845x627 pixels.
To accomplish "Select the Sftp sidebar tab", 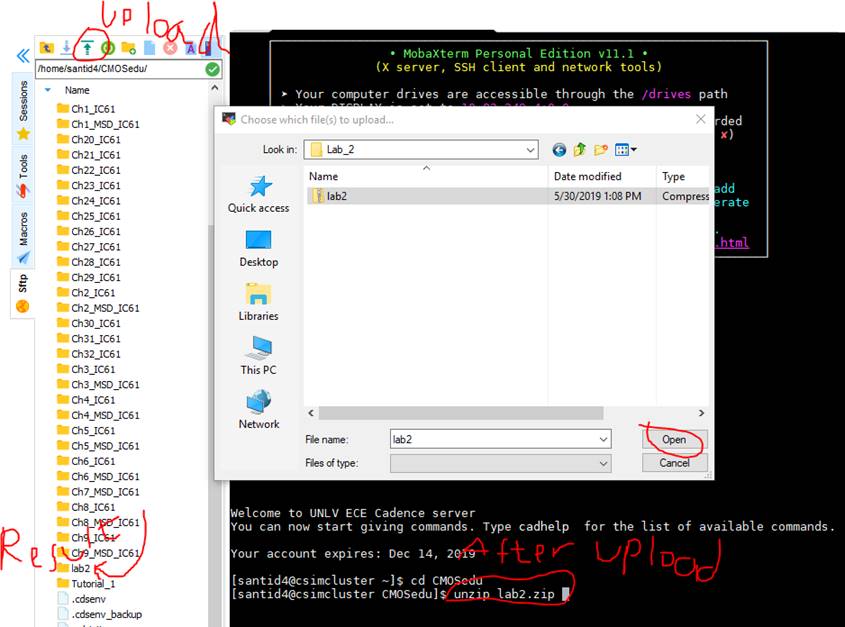I will 23,293.
